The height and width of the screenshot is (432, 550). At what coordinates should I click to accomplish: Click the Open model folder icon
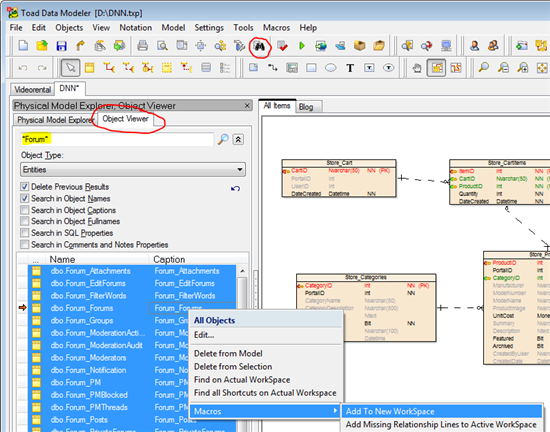coord(42,46)
